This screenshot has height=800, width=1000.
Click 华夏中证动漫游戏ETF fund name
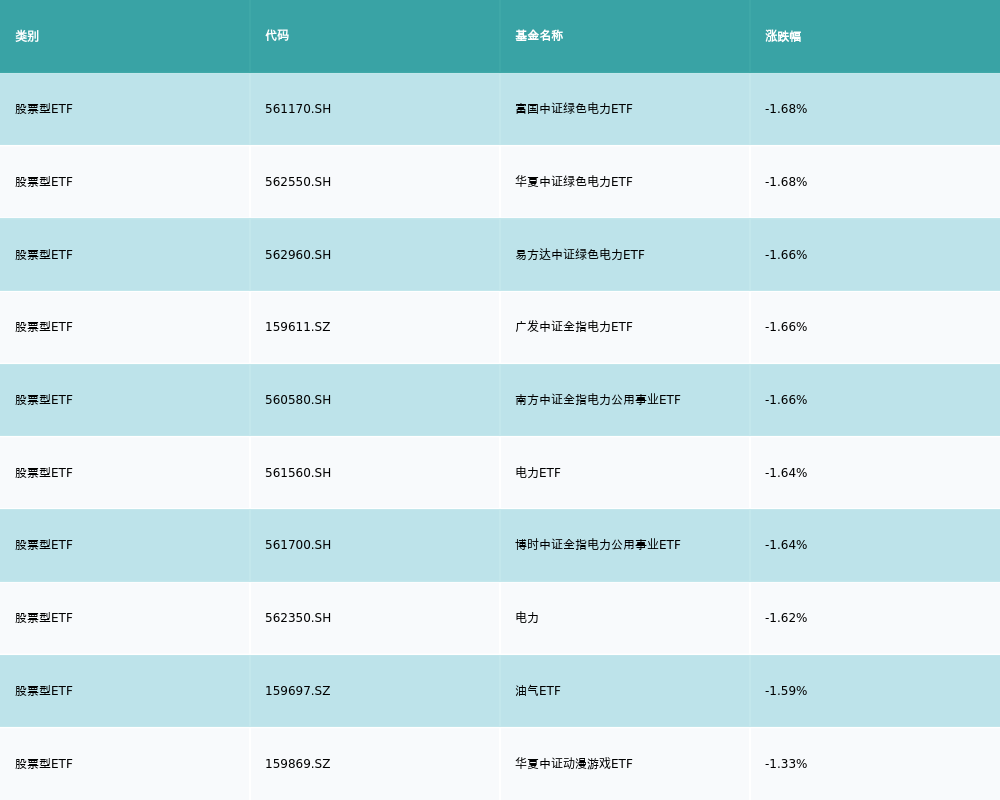(x=573, y=764)
